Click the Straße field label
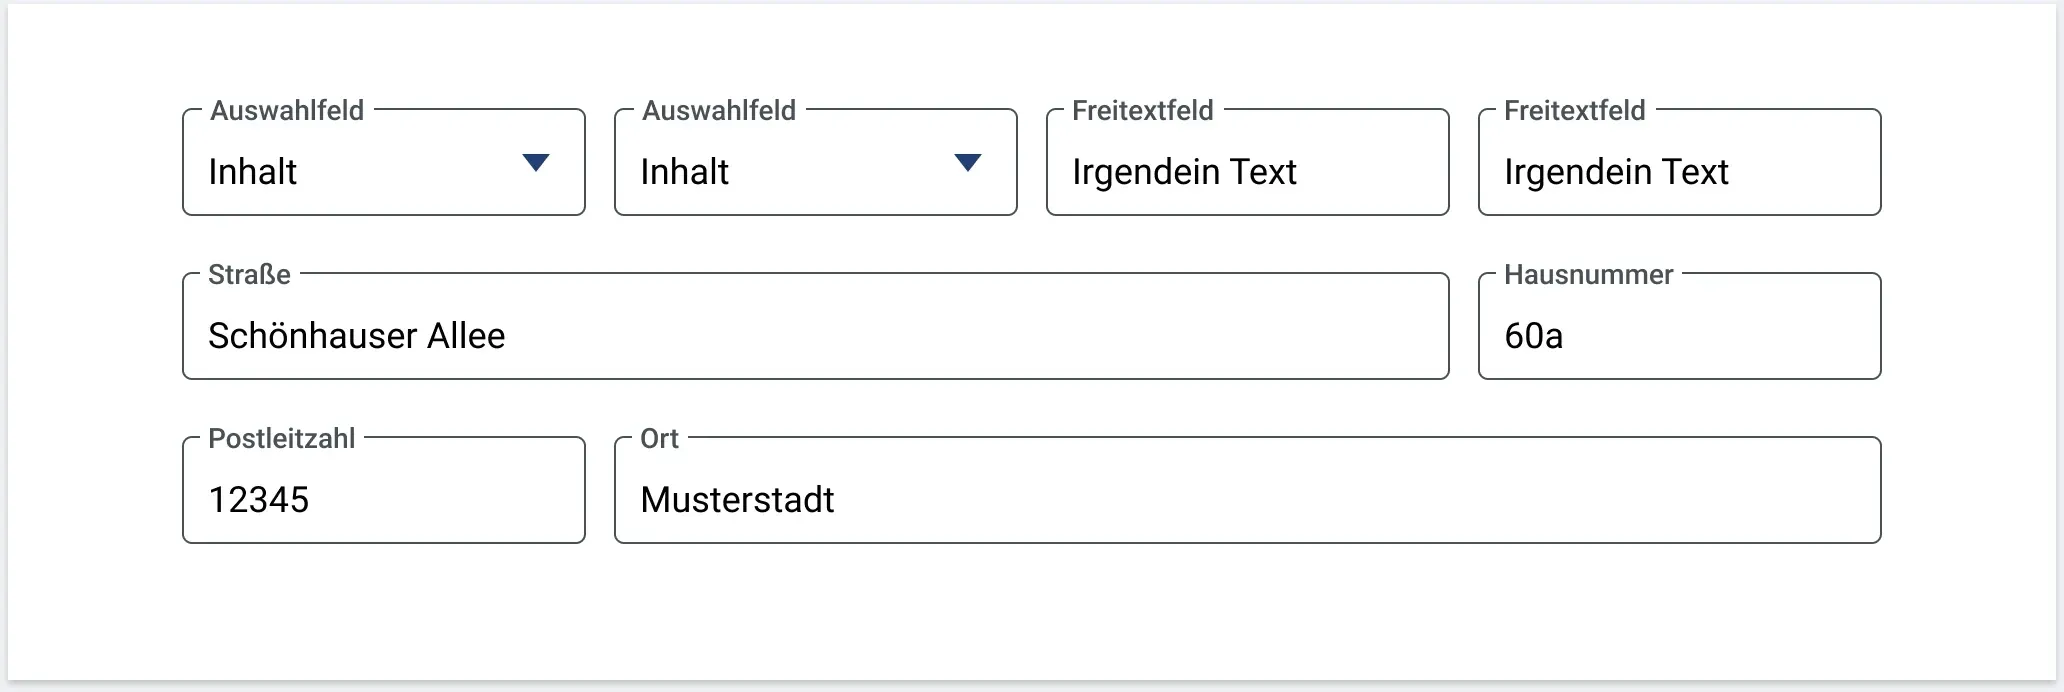The image size is (2064, 692). click(x=249, y=274)
